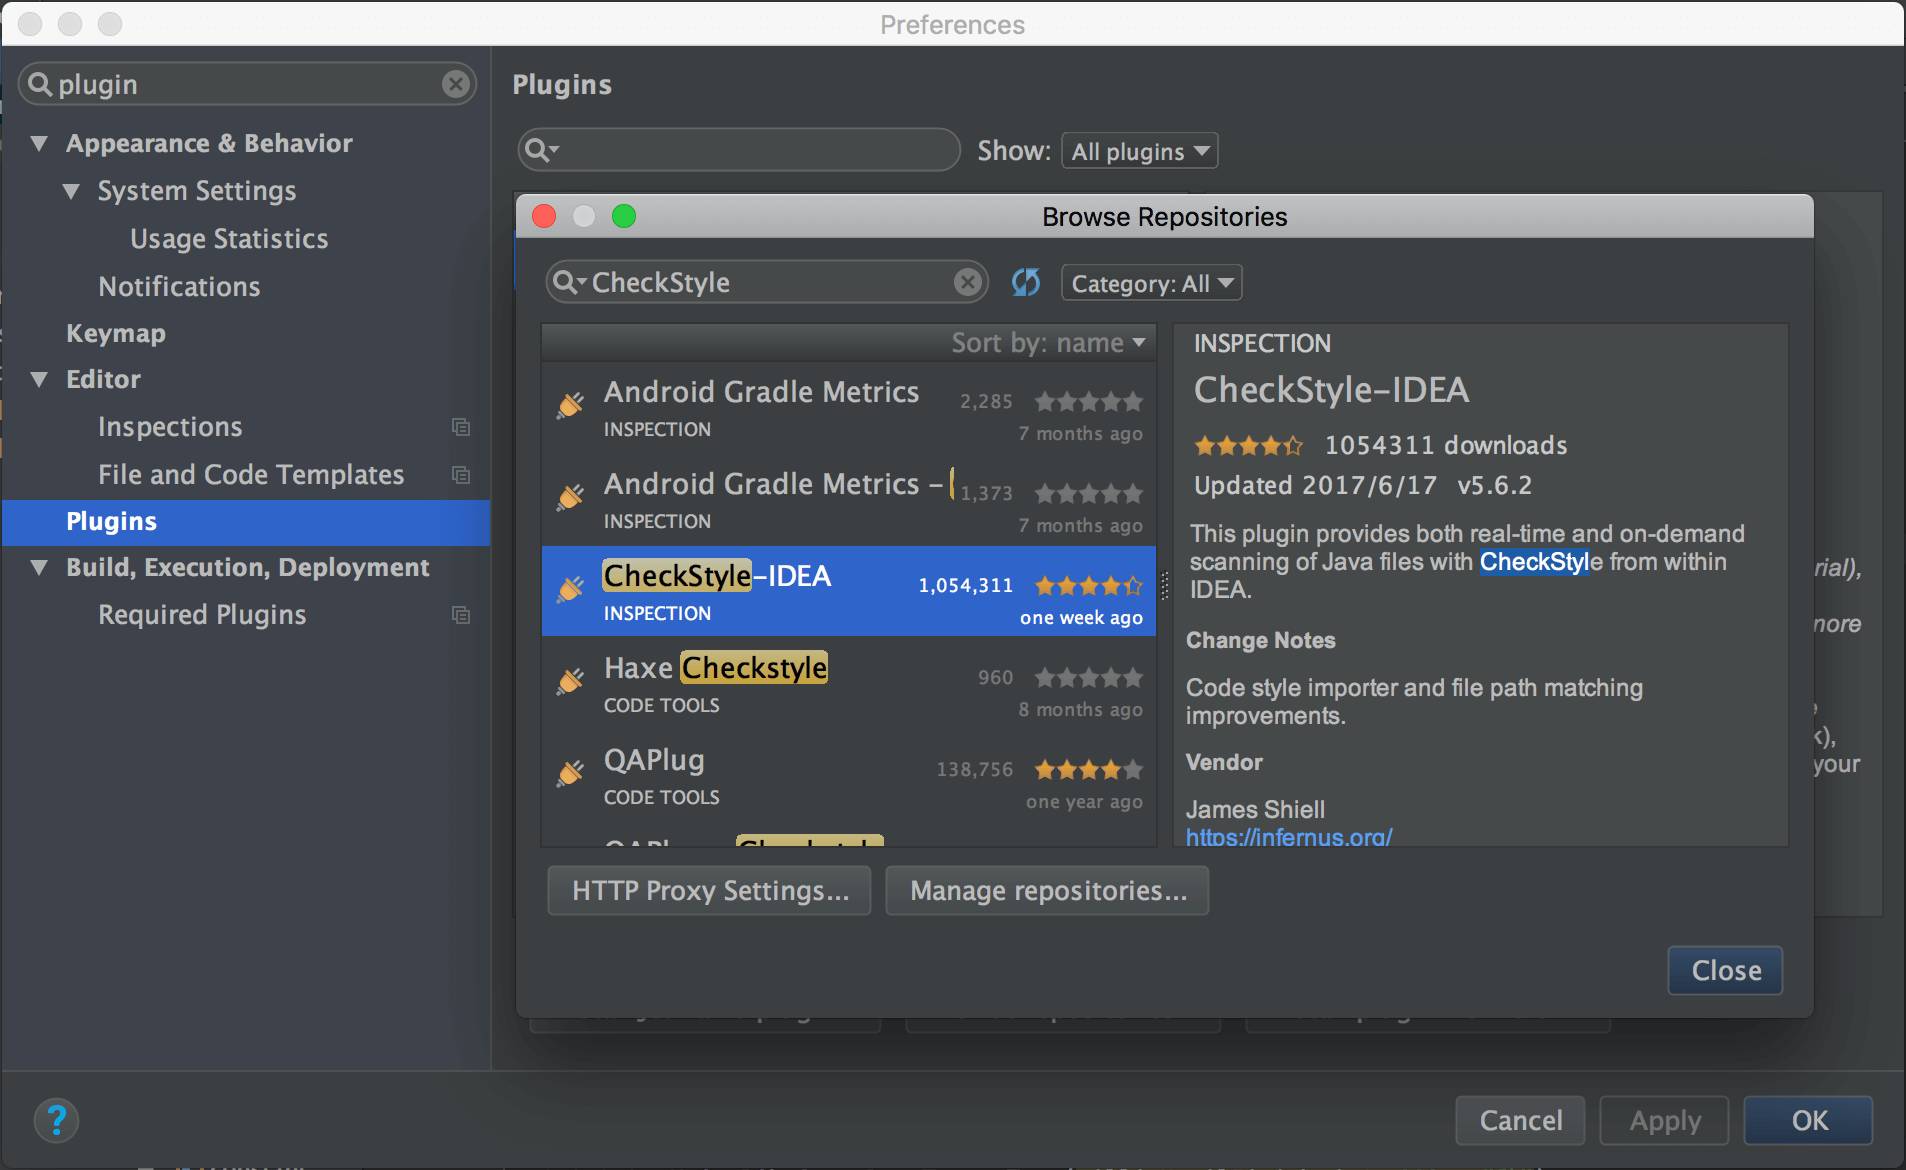
Task: Open the Inspections settings page
Action: [170, 427]
